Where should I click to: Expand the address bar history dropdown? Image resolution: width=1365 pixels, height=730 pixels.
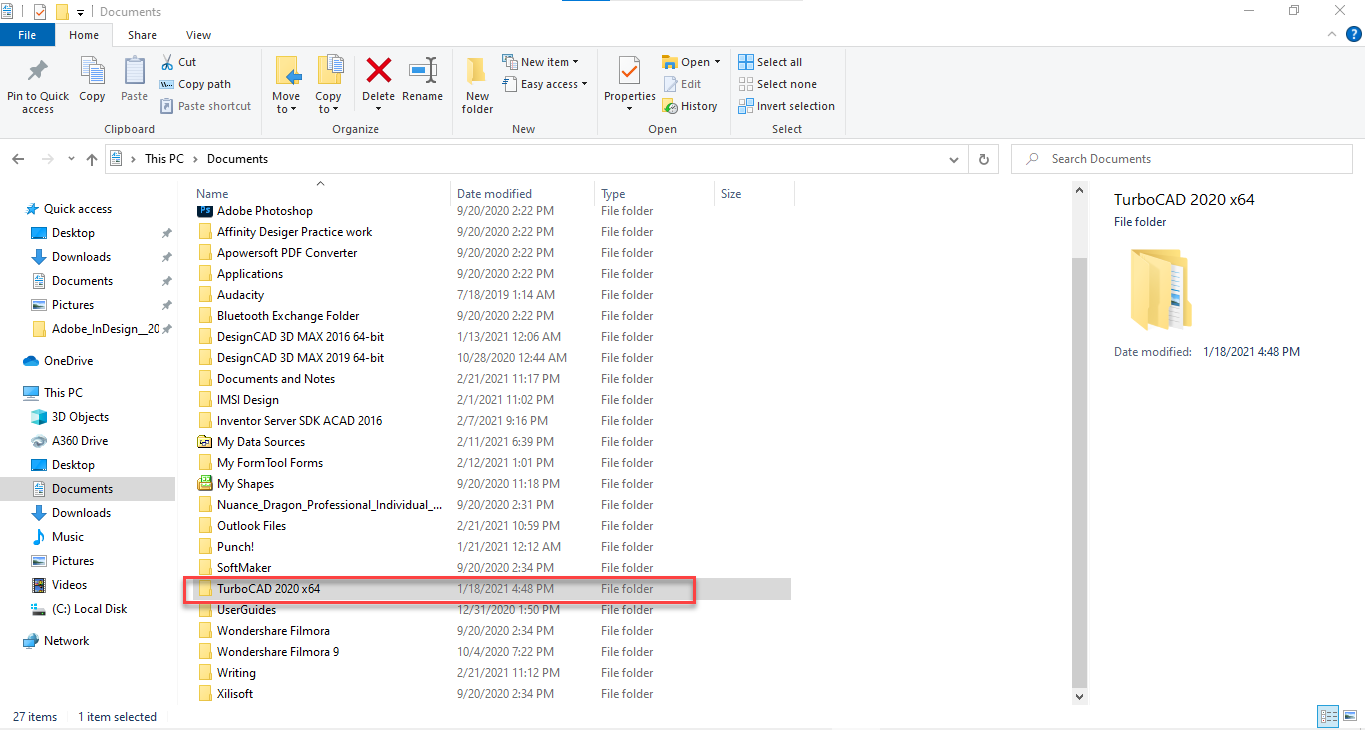pyautogui.click(x=955, y=159)
